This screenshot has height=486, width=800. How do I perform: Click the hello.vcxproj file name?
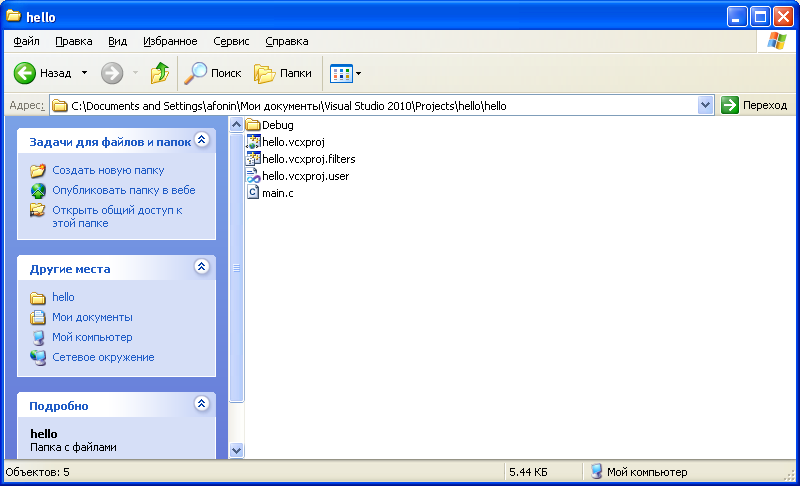point(293,142)
